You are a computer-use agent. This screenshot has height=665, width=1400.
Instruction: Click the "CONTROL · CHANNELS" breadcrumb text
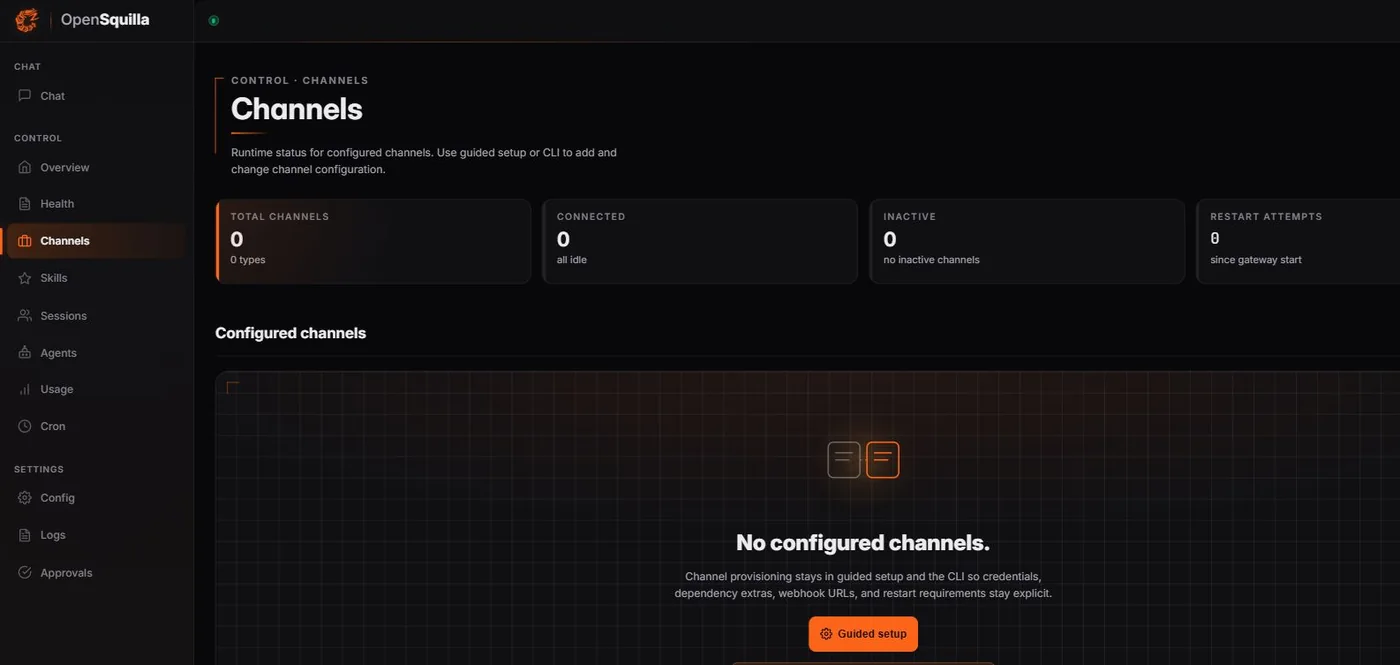click(x=300, y=80)
